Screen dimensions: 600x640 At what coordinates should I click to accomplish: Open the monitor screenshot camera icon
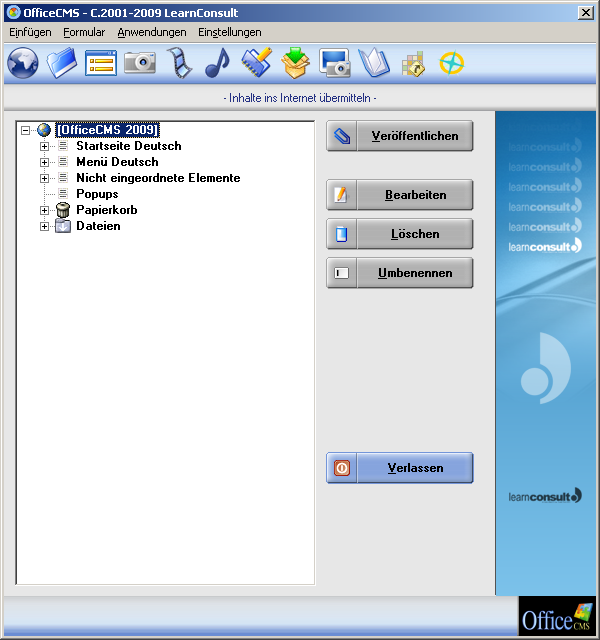(x=335, y=63)
